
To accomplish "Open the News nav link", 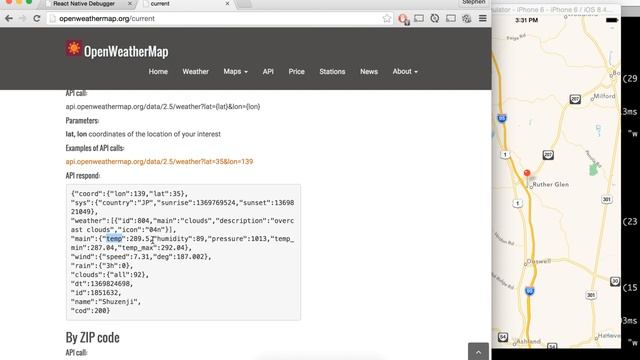I will pos(369,71).
